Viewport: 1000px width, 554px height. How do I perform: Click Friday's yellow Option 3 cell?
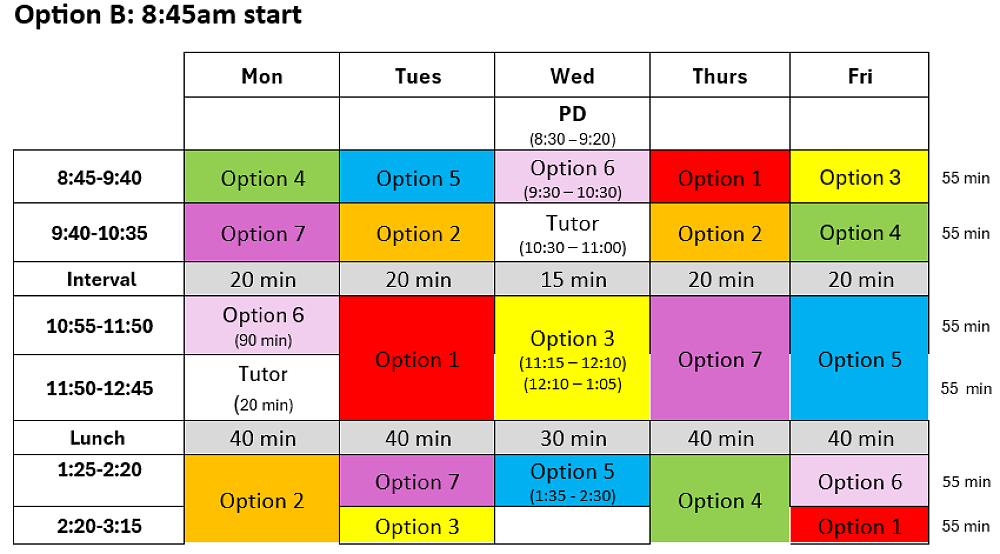pyautogui.click(x=859, y=178)
